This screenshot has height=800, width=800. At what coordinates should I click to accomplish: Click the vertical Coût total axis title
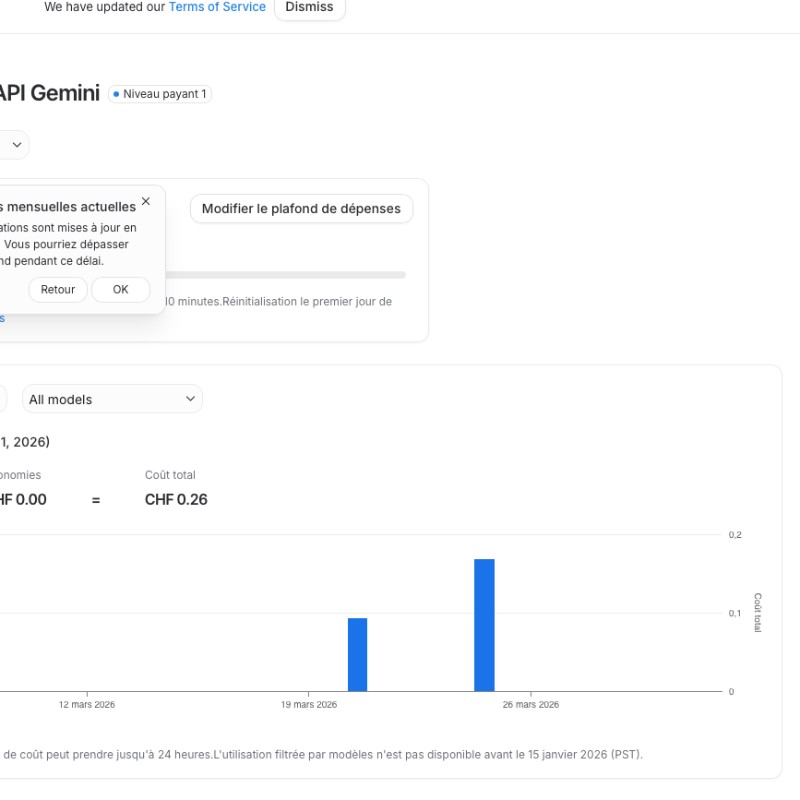coord(758,613)
